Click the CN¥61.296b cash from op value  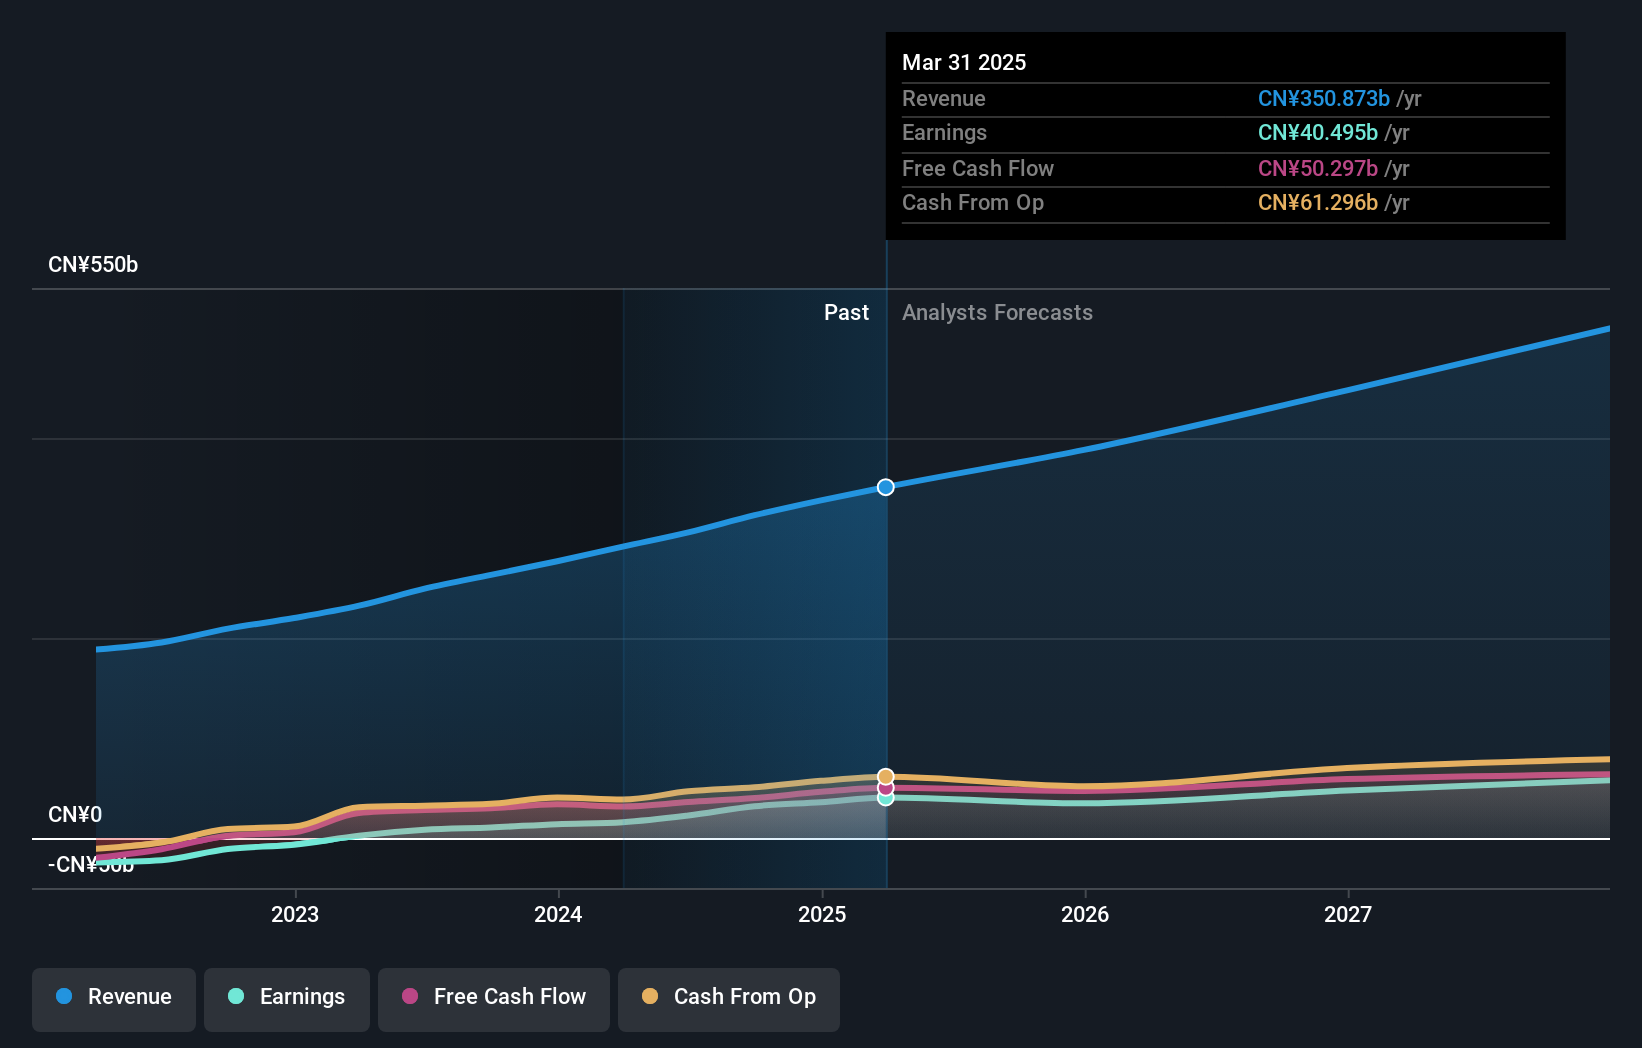point(1318,203)
